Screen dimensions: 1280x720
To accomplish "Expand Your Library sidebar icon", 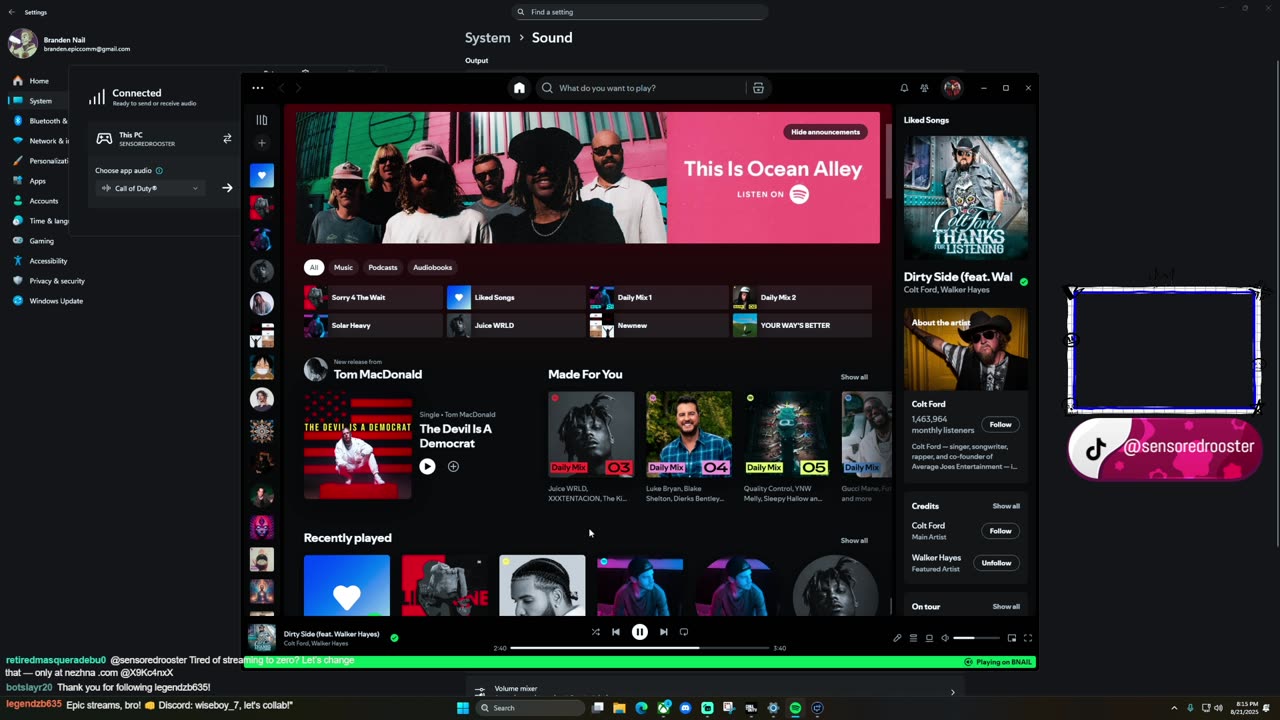I will 262,120.
